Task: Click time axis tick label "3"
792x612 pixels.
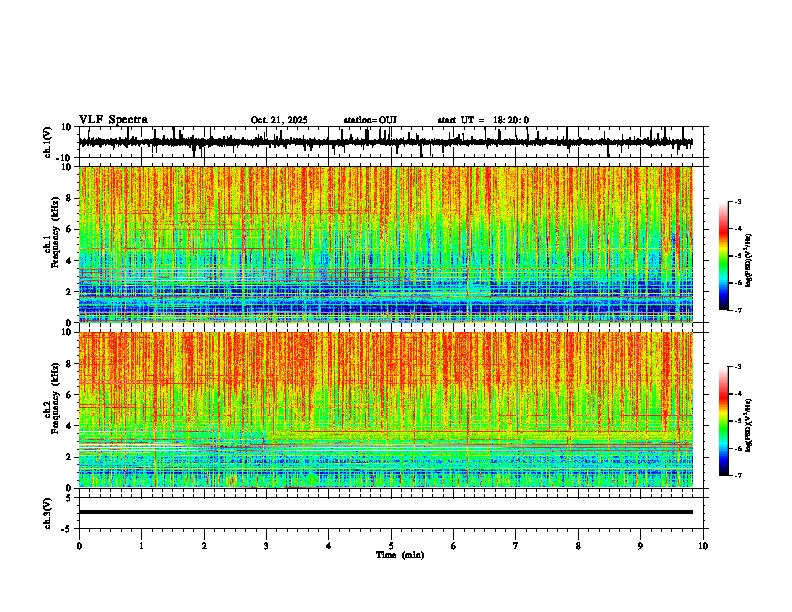Action: click(x=266, y=546)
